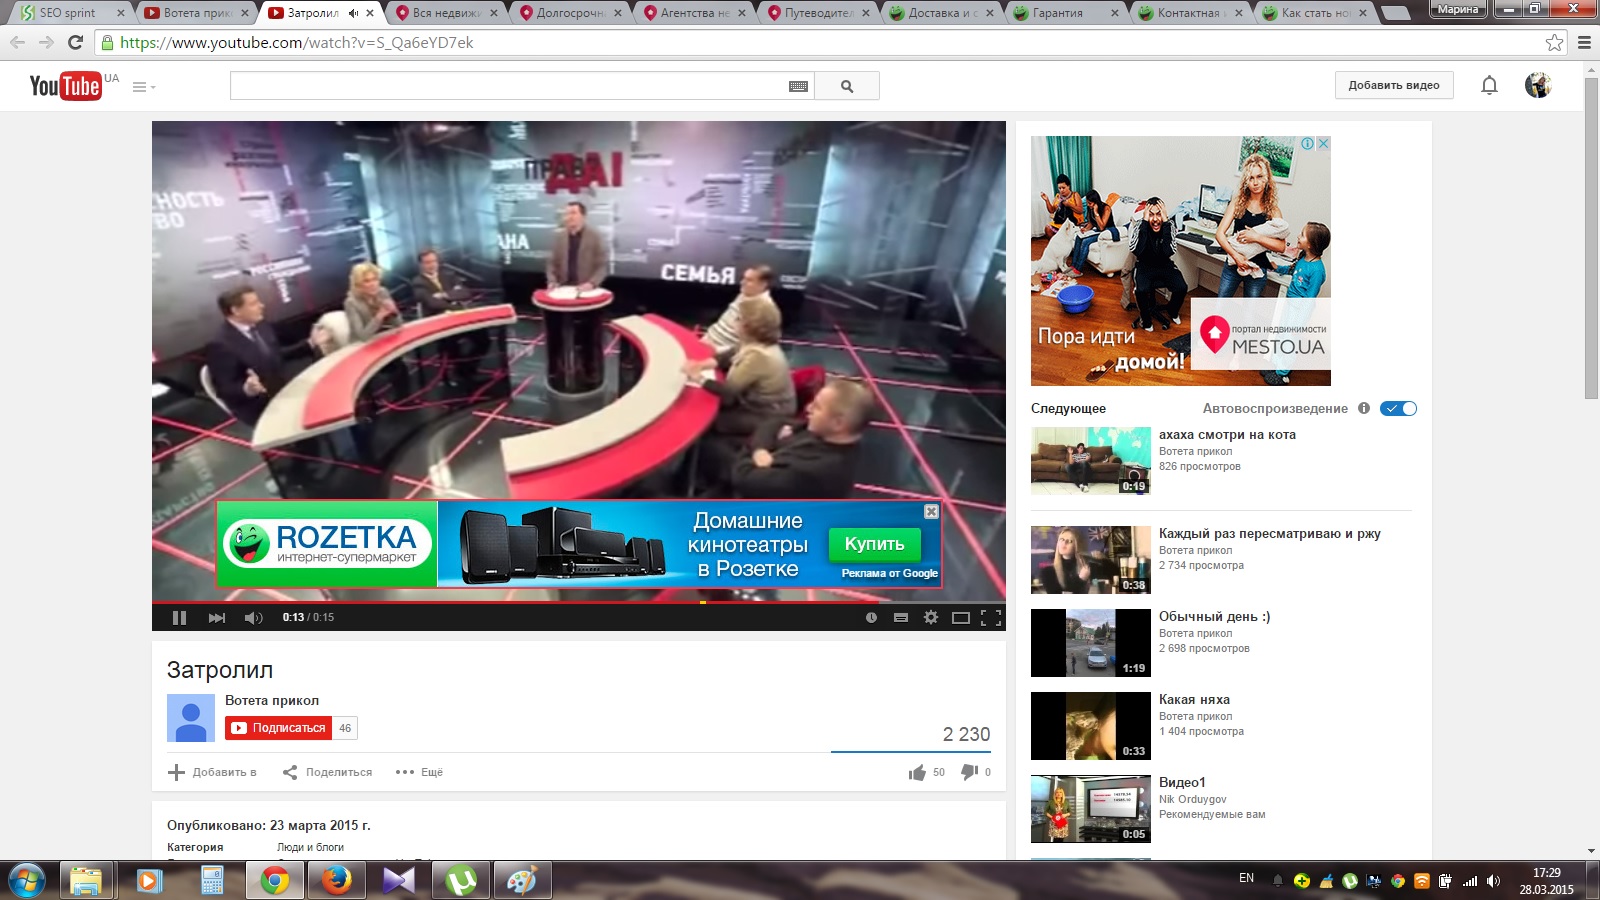Image resolution: width=1600 pixels, height=900 pixels.
Task: Mute the Затролил tab audio icon
Action: [x=353, y=13]
